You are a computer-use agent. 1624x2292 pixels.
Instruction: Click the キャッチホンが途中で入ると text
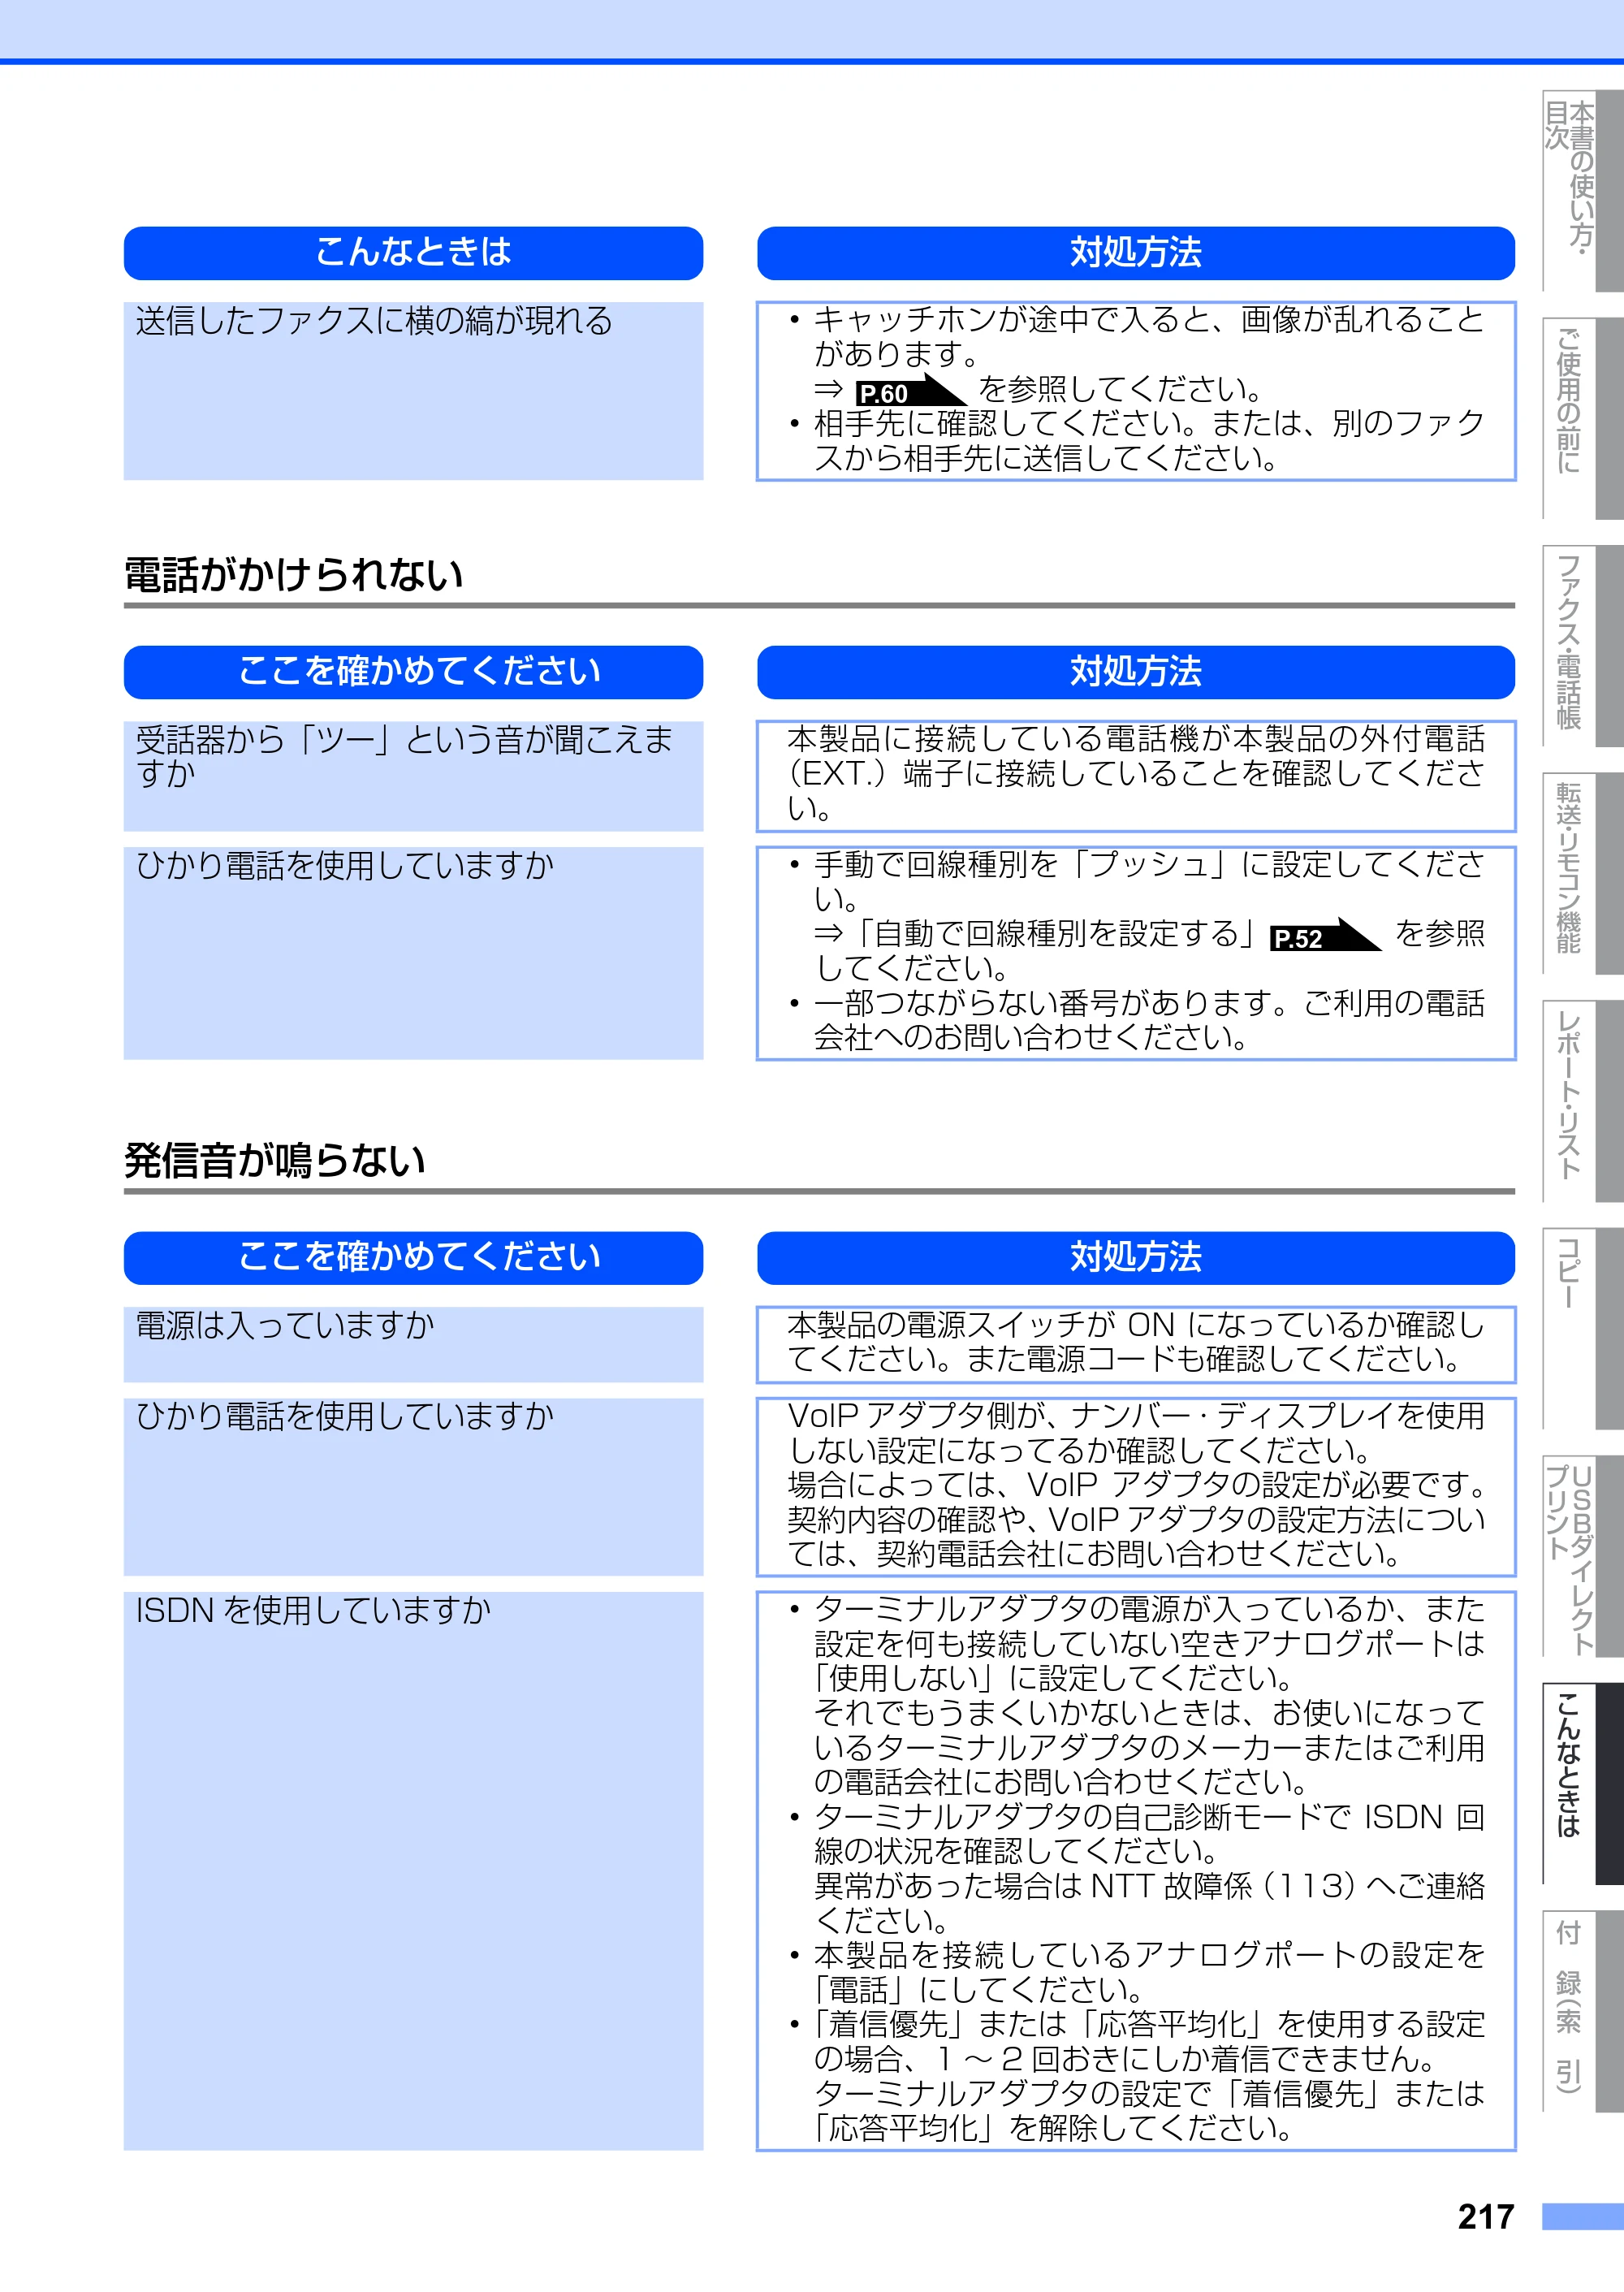click(1149, 336)
